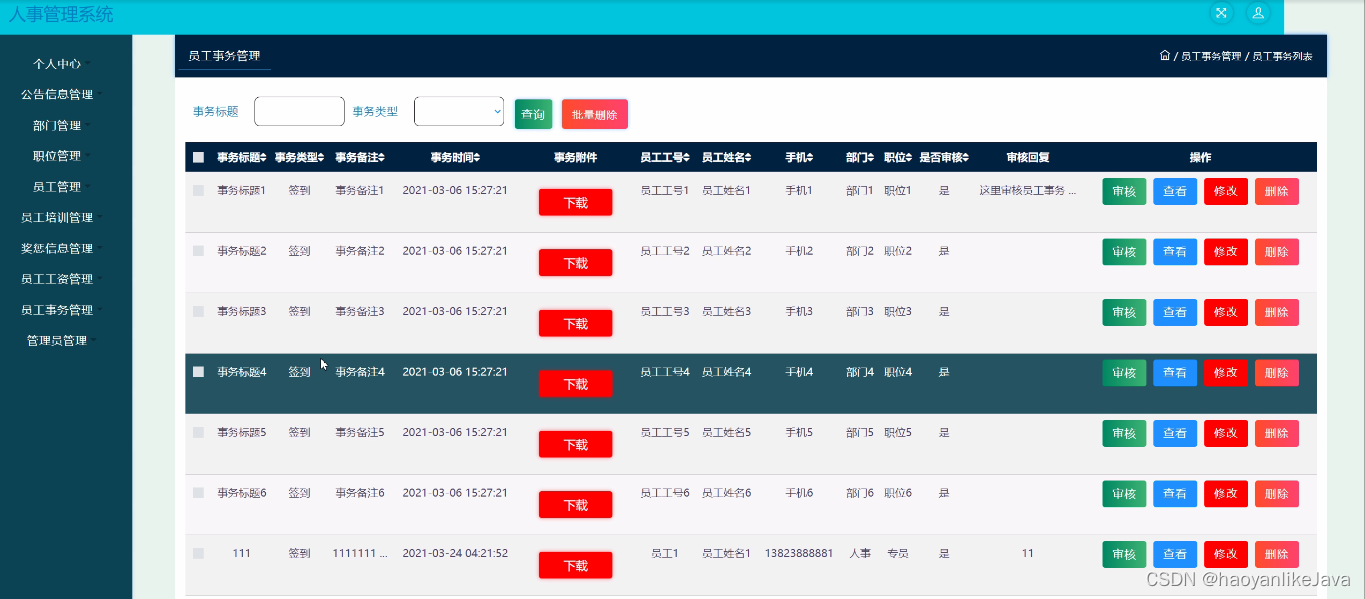The width and height of the screenshot is (1365, 599).
Task: Expand 个人中心 sidebar menu
Action: (x=62, y=63)
